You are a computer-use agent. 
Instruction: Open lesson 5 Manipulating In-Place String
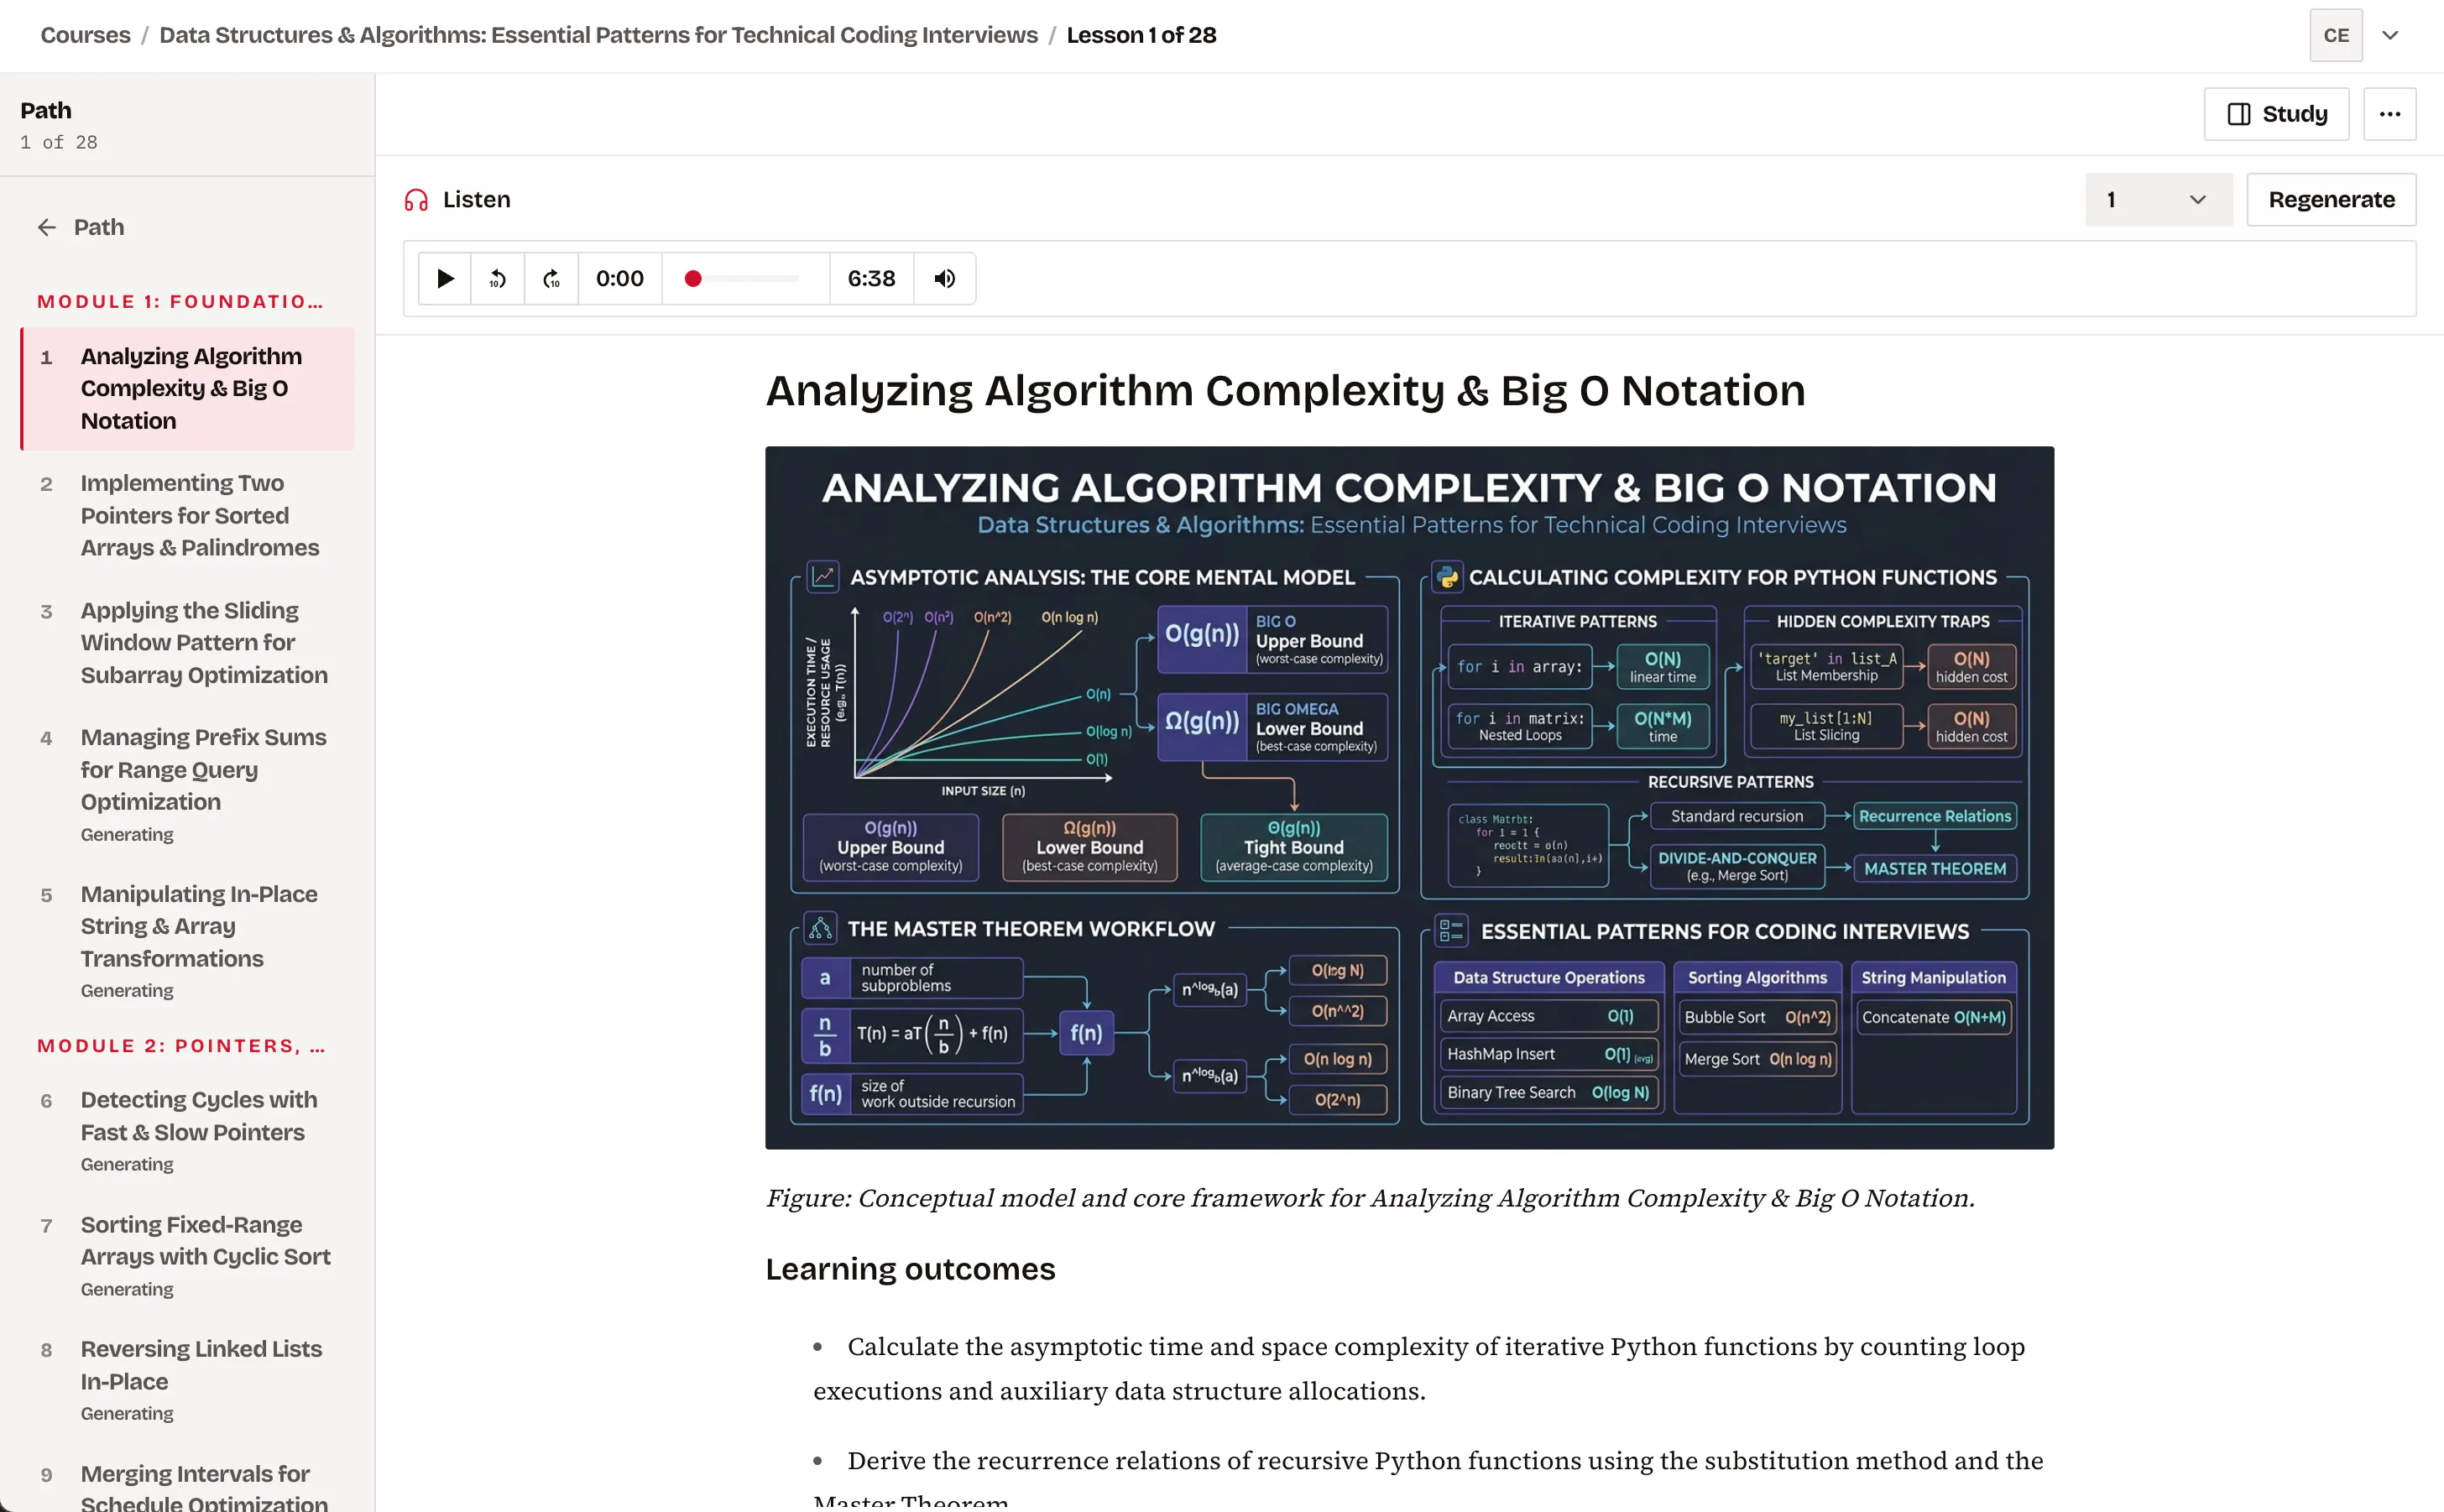tap(187, 941)
